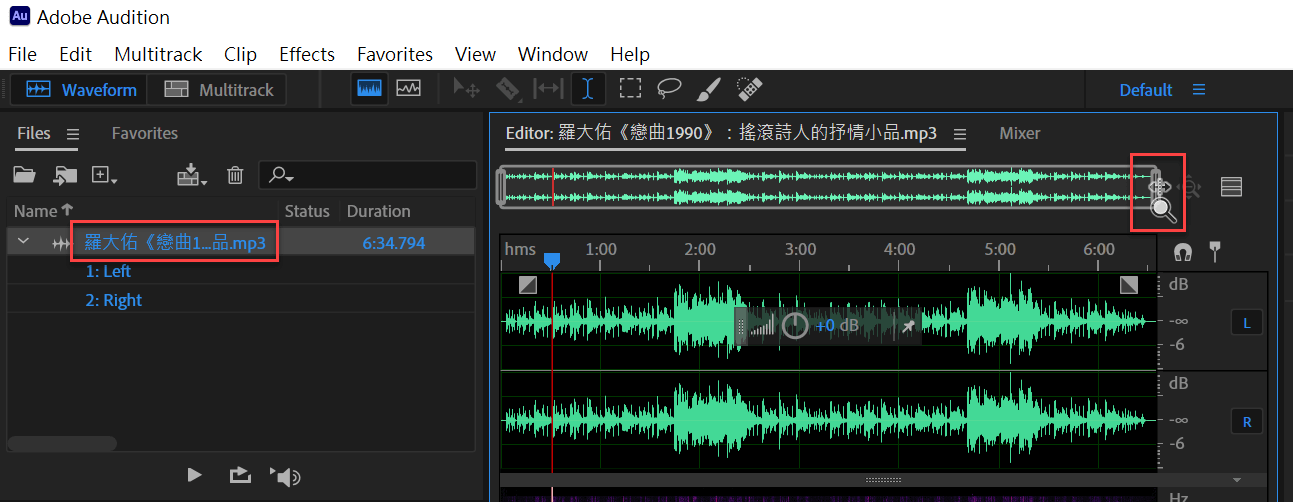The image size is (1293, 502).
Task: Click the list view icon right of overview
Action: click(x=1231, y=187)
